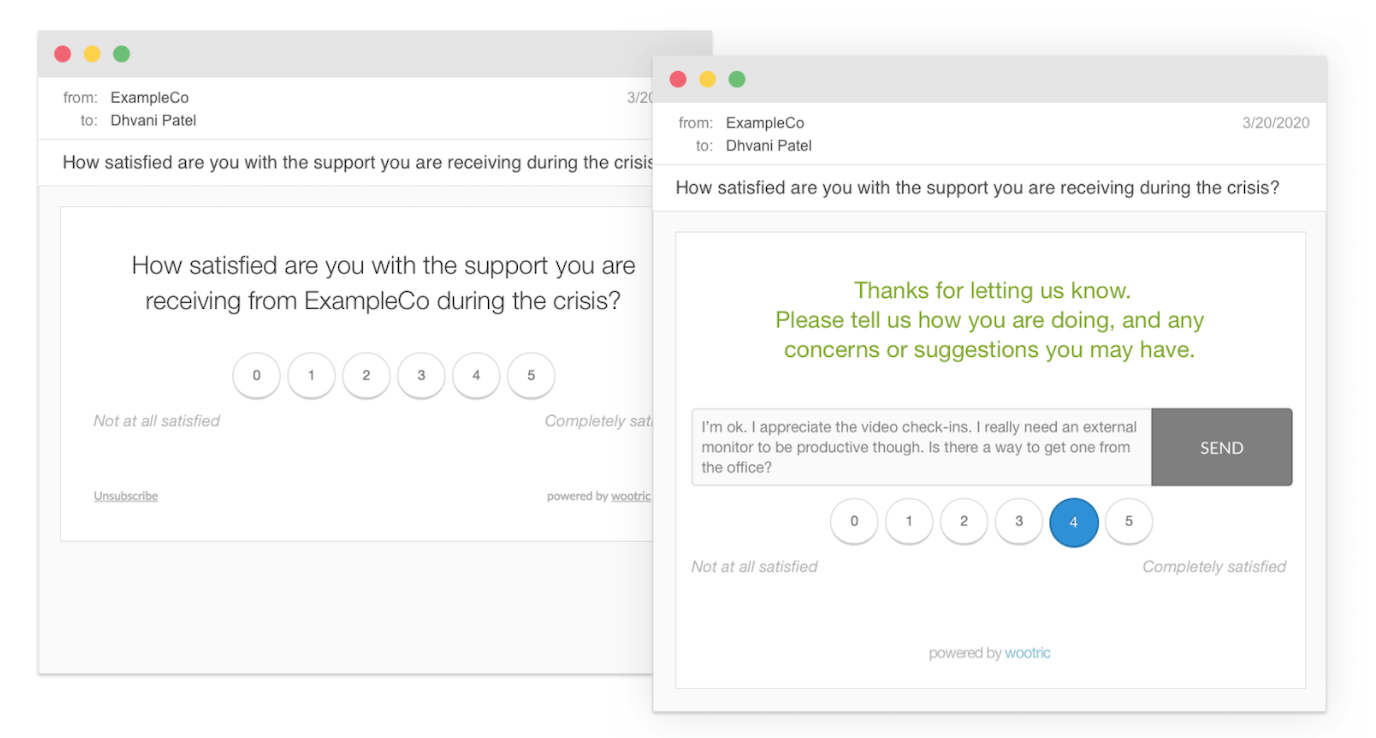Pick score 0 on the front survey
This screenshot has height=738, width=1376.
tap(854, 522)
